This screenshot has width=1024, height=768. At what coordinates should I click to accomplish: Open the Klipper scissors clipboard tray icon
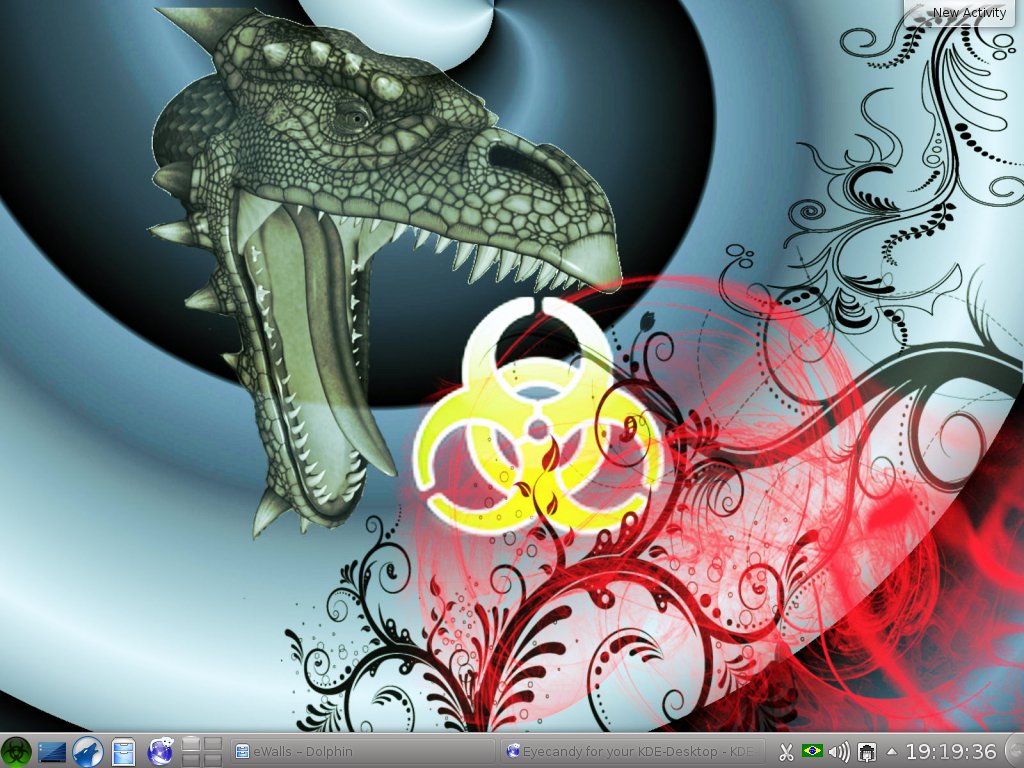point(786,752)
